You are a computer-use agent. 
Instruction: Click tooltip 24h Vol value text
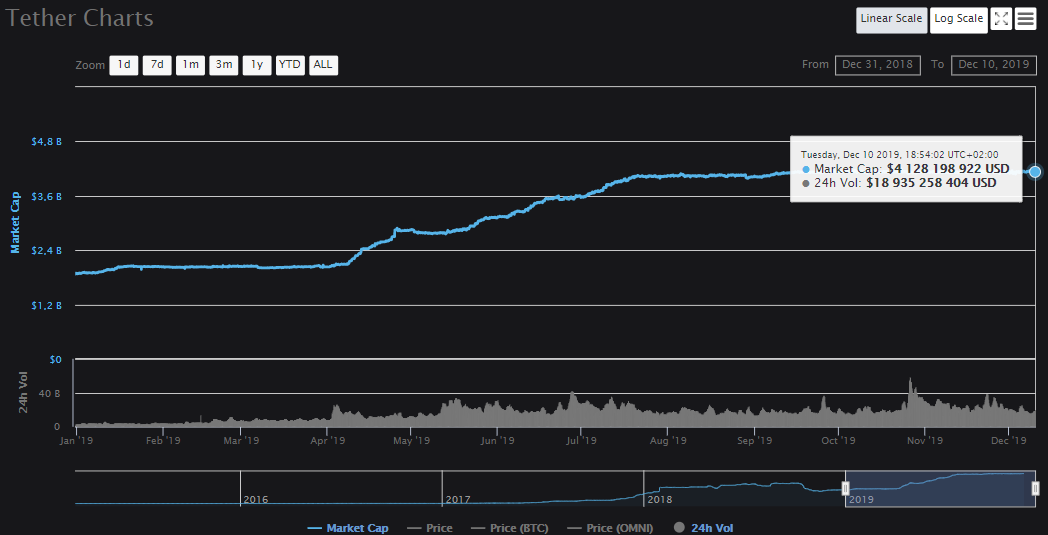931,183
